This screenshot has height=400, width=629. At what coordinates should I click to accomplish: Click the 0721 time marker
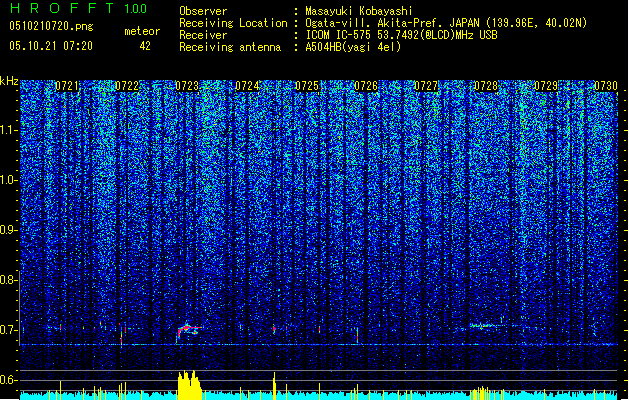(67, 86)
